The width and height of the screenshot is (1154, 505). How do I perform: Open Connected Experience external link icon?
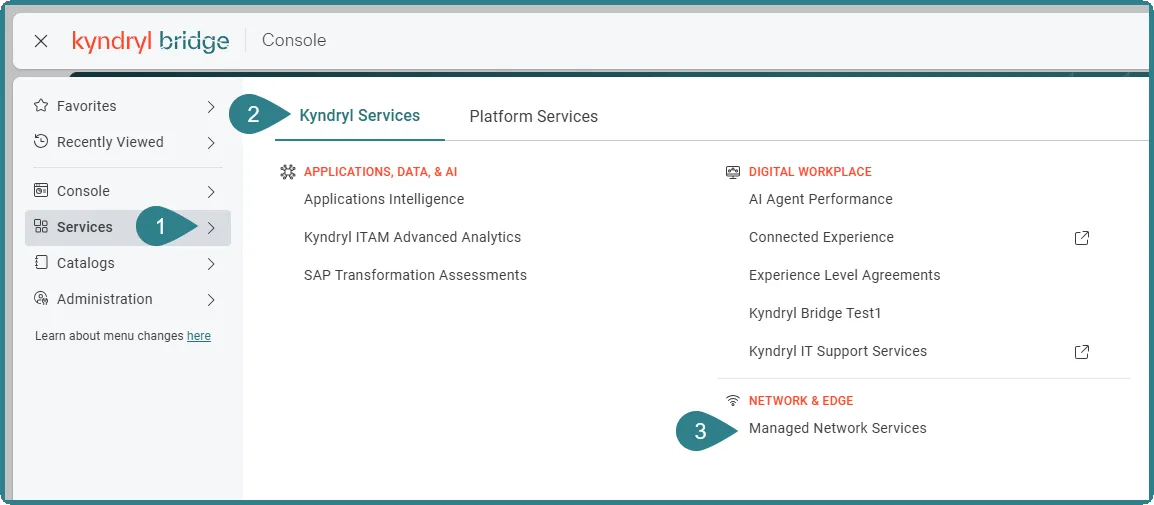coord(1082,238)
